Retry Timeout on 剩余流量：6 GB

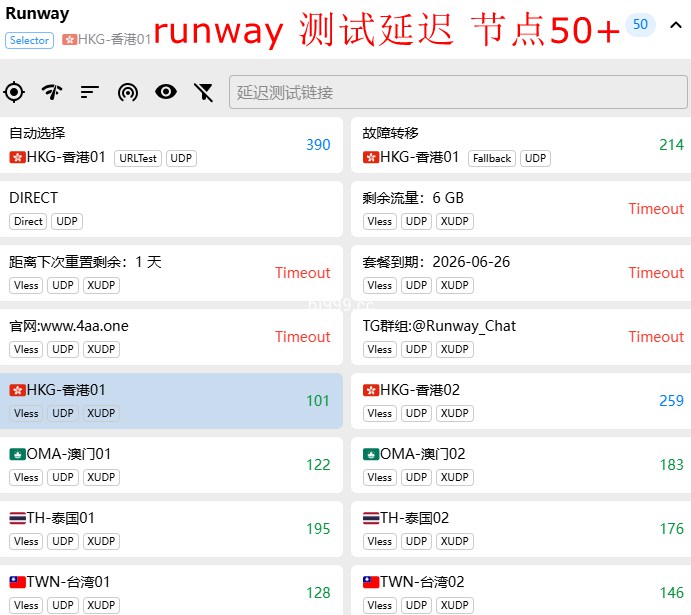(656, 208)
